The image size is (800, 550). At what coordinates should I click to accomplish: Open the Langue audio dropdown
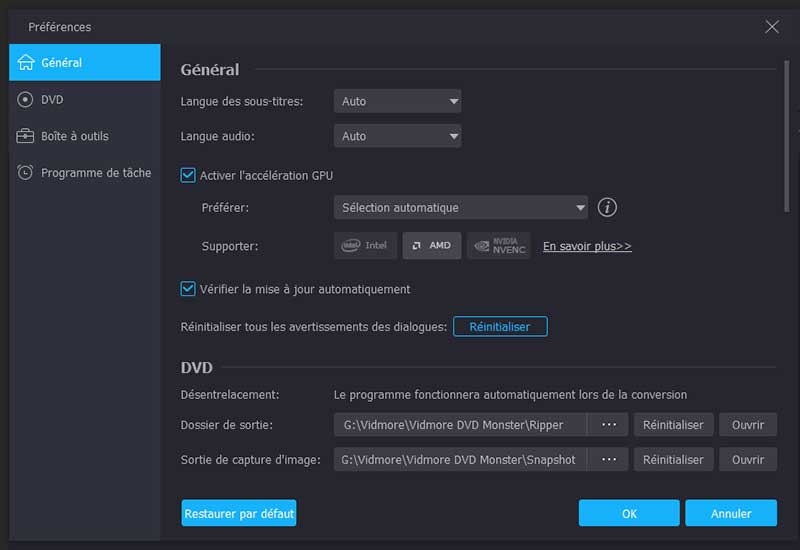coord(397,136)
